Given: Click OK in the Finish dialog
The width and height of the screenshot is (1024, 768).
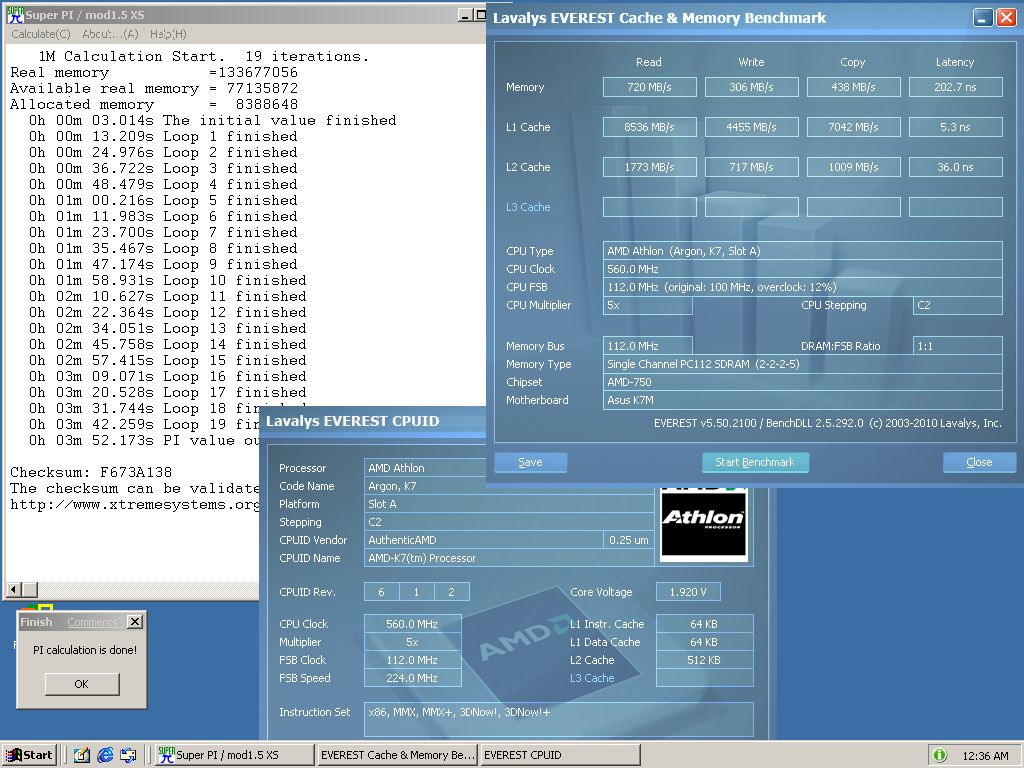Looking at the screenshot, I should pyautogui.click(x=82, y=684).
